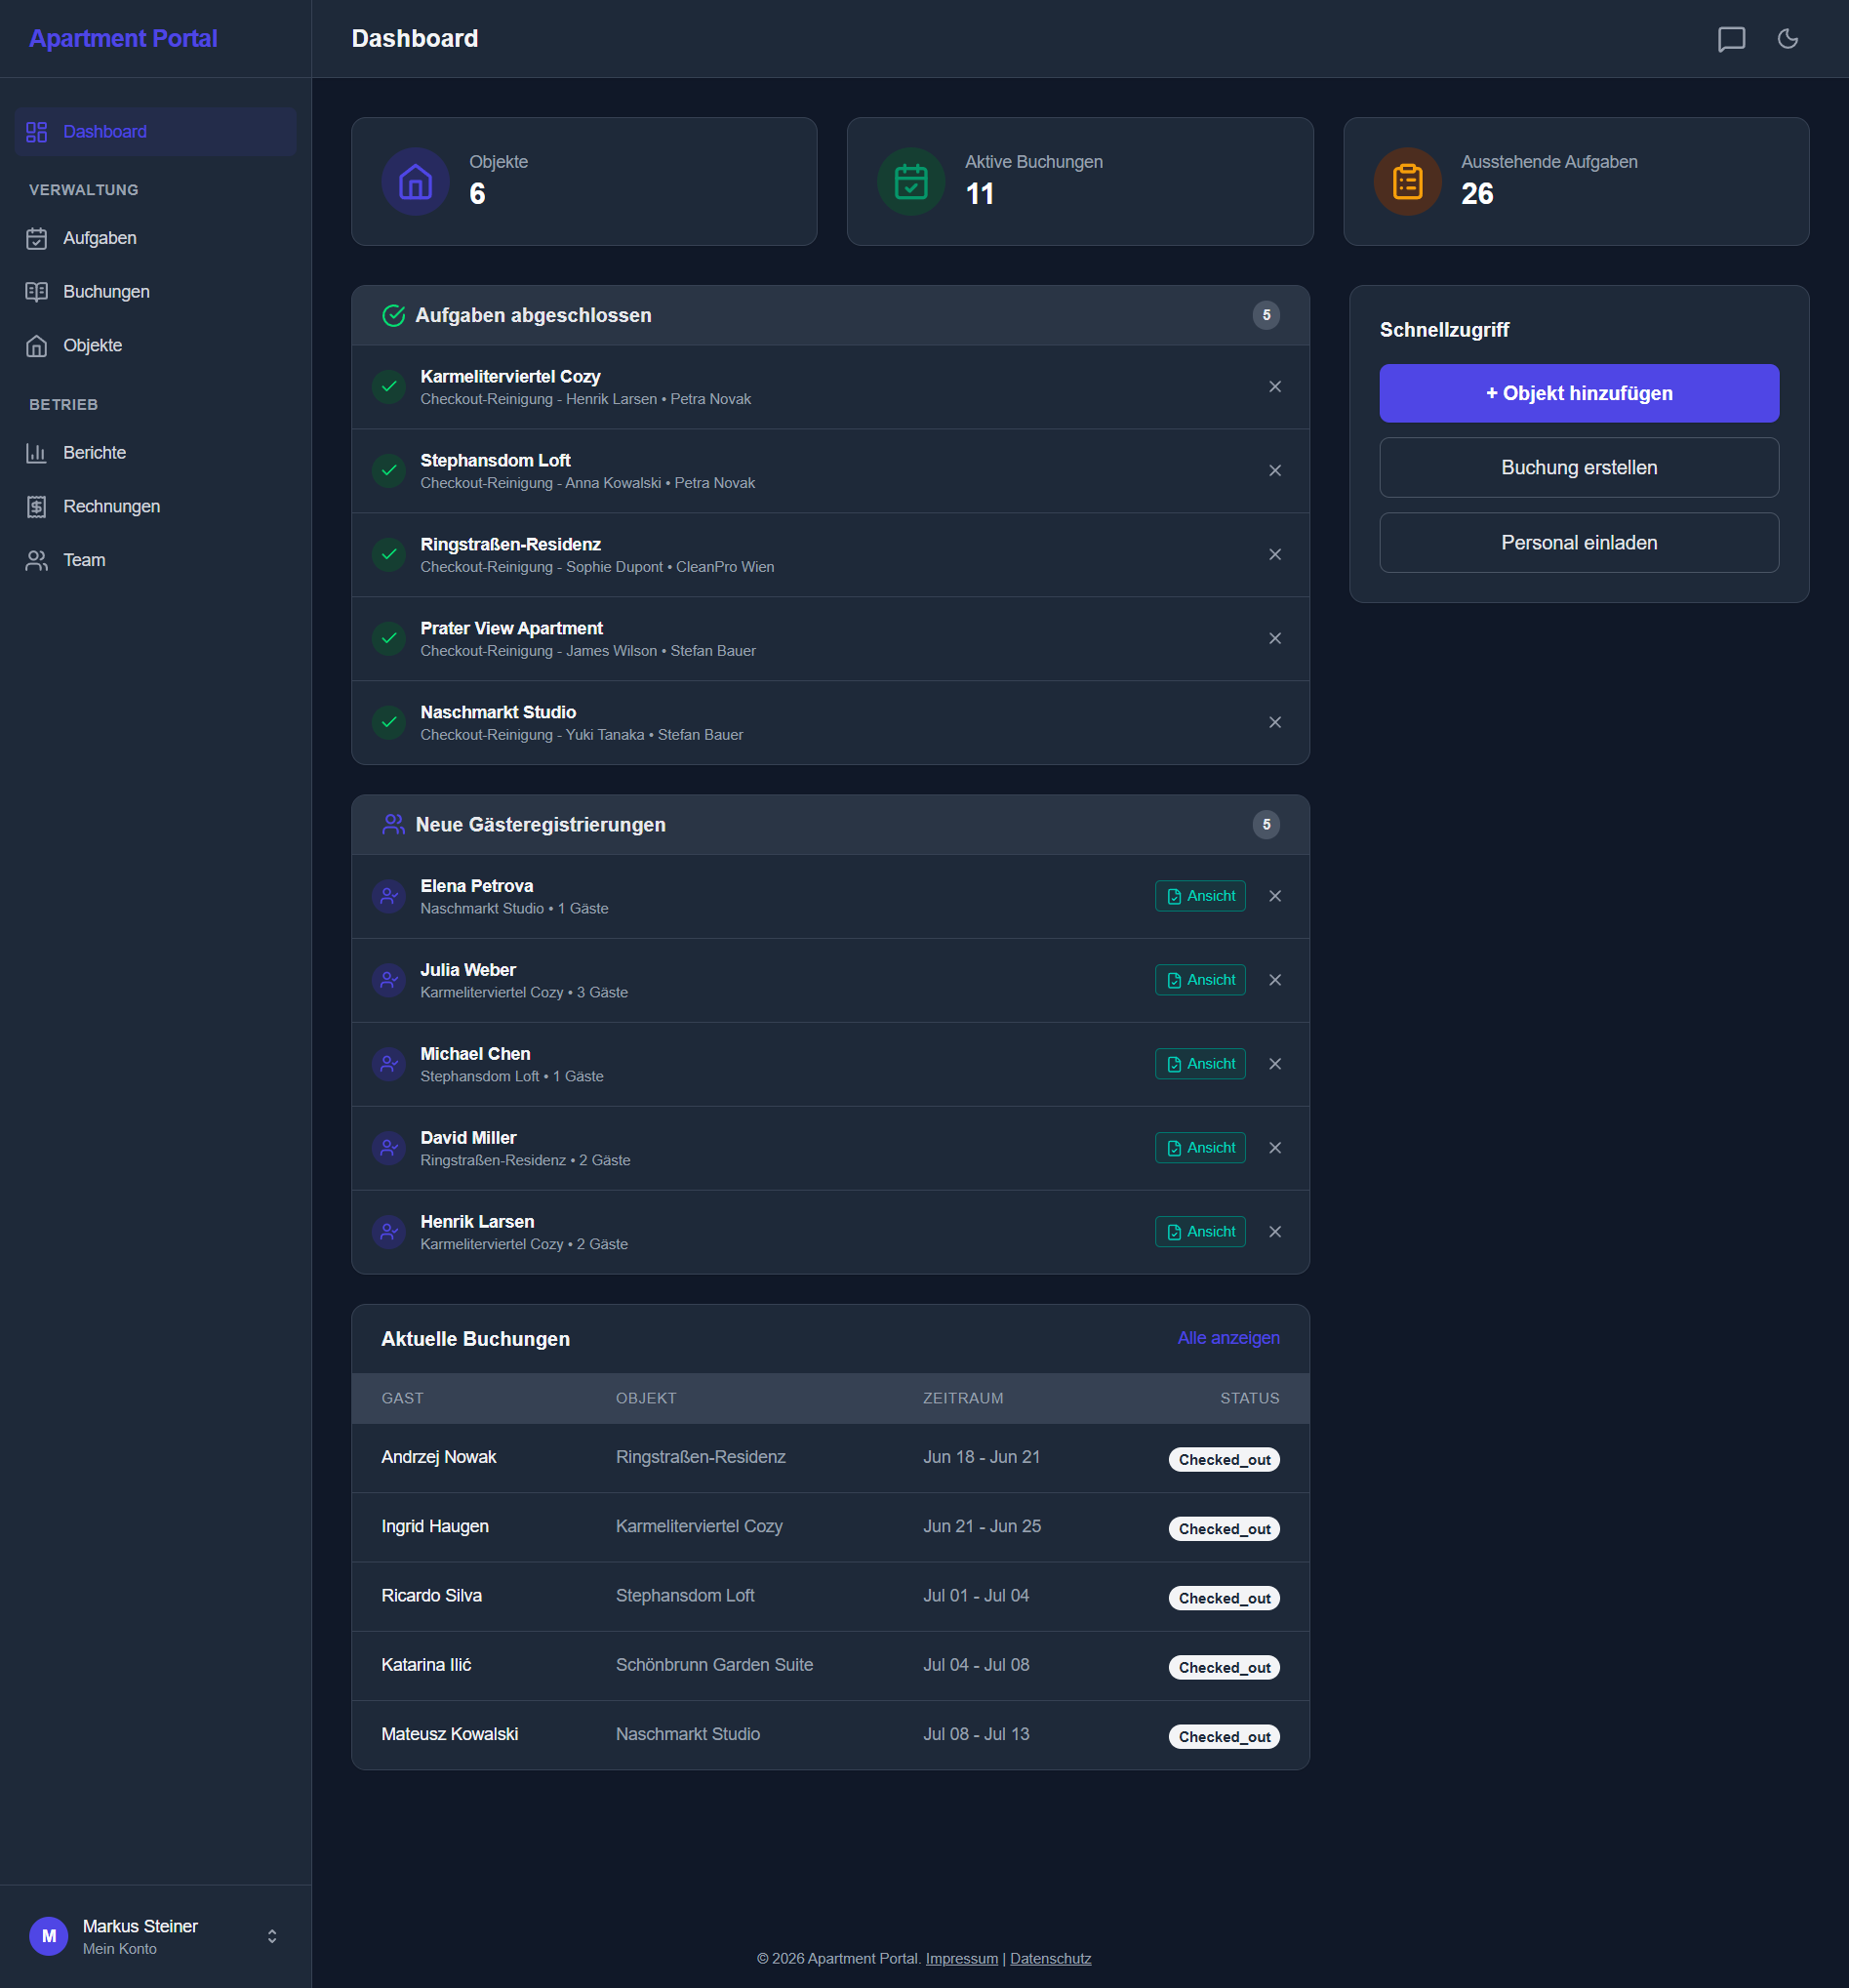Dismiss the Stephansdom Loft completed task
The image size is (1849, 1988).
tap(1275, 470)
